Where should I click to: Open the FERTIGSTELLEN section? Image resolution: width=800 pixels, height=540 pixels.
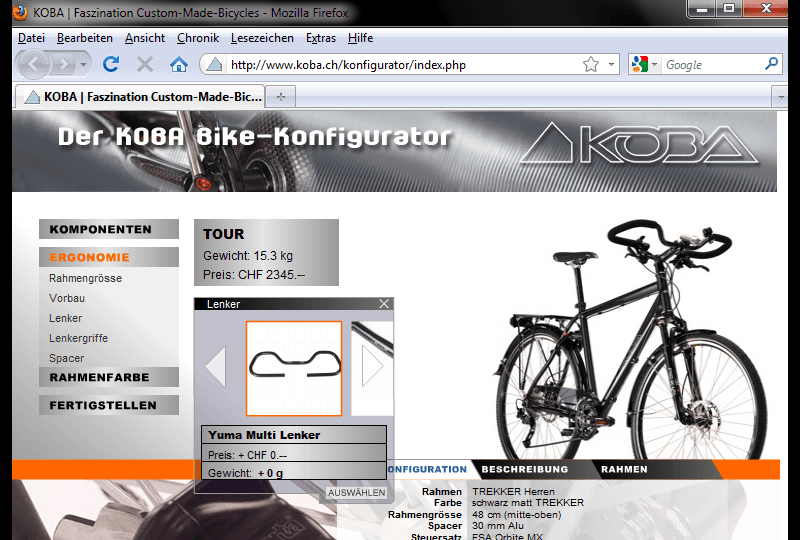point(109,405)
